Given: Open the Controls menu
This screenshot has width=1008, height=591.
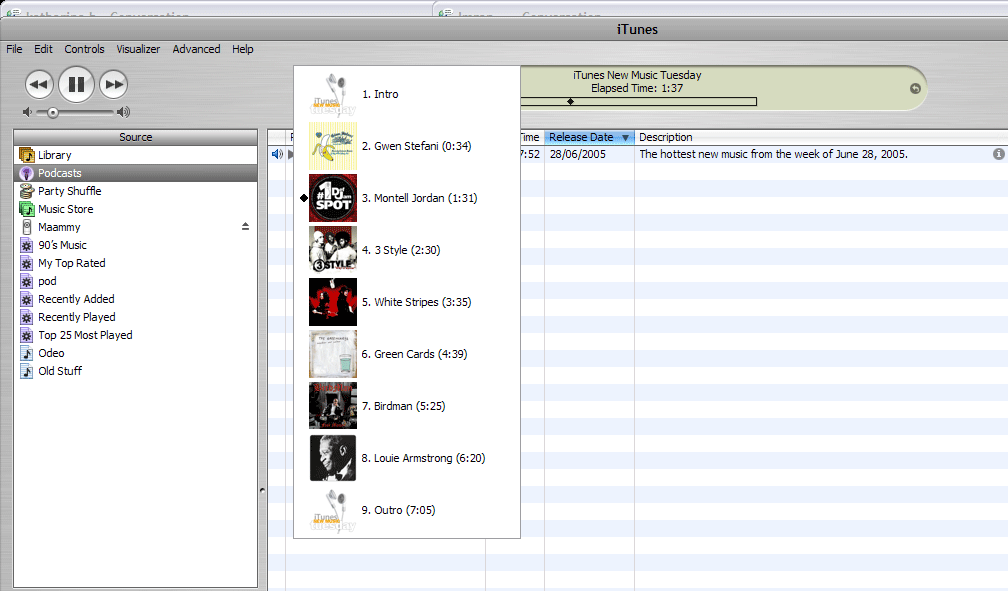Looking at the screenshot, I should point(84,49).
